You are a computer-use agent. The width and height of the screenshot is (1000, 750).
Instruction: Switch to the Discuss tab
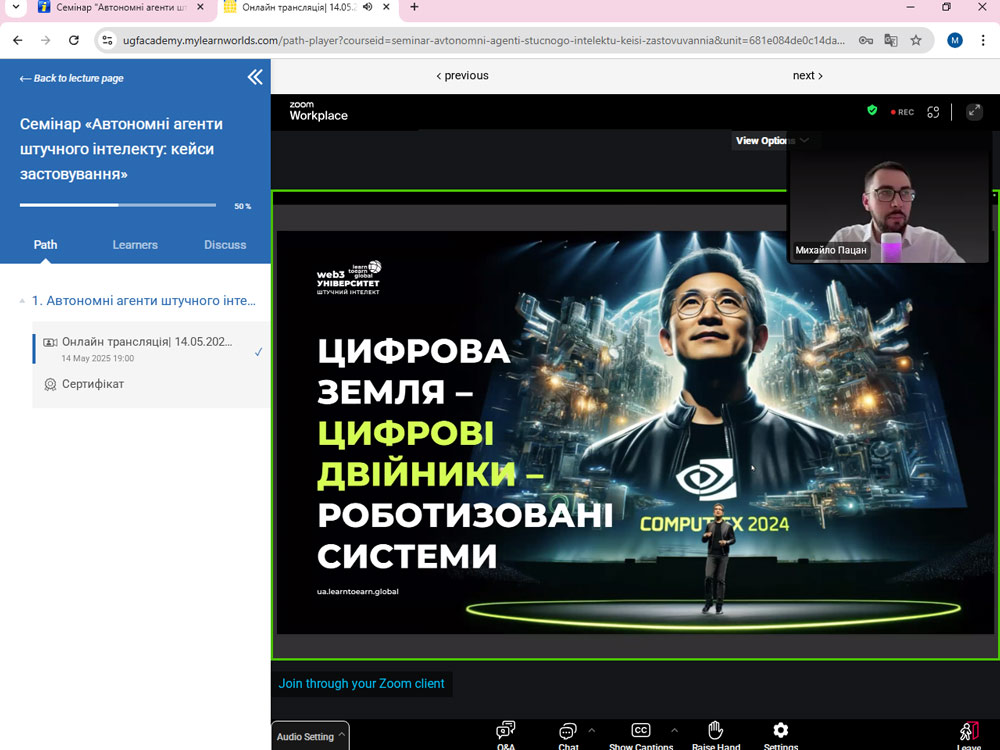coord(225,245)
